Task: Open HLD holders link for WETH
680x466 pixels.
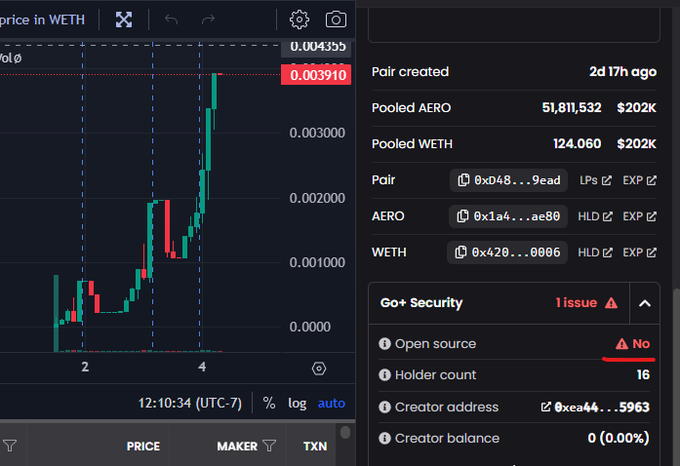Action: [595, 252]
